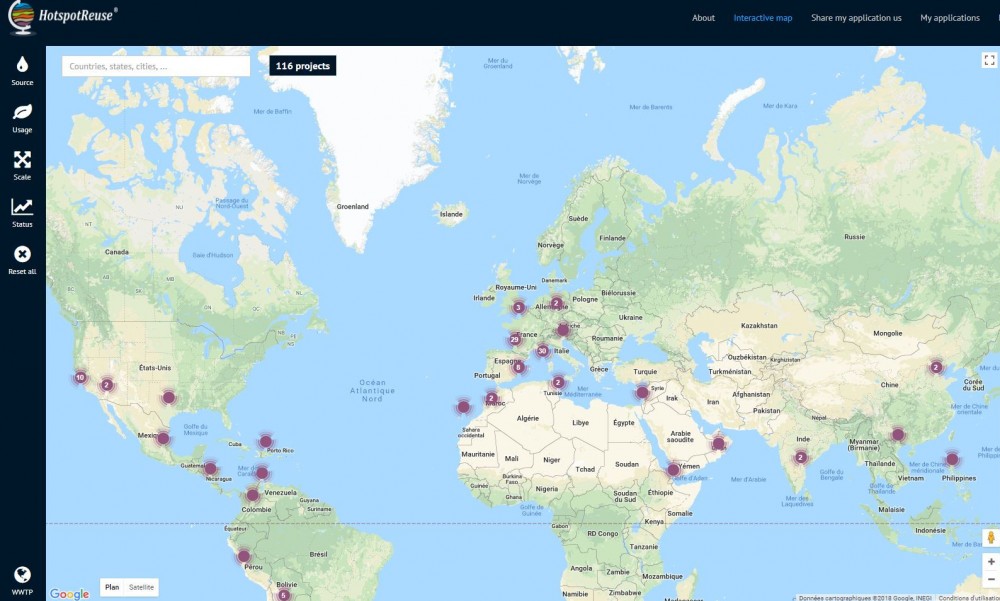Toggle fullscreen map view
Screen dimensions: 1000x601
coord(989,60)
